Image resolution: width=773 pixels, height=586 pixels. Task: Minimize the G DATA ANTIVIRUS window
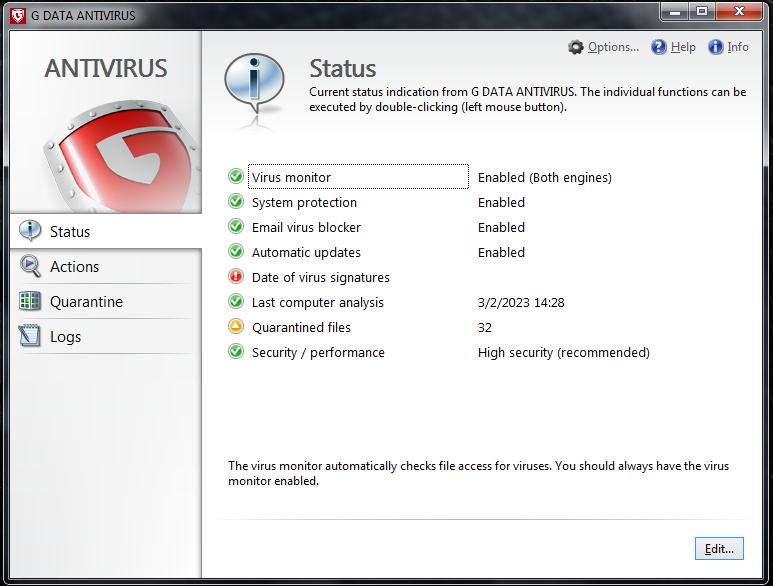pyautogui.click(x=675, y=12)
